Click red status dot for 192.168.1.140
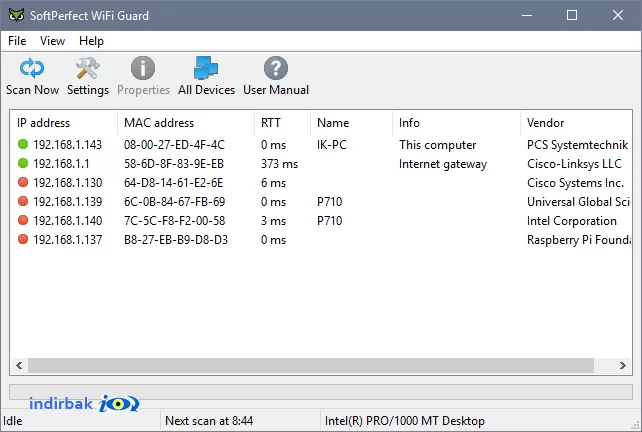 [23, 220]
